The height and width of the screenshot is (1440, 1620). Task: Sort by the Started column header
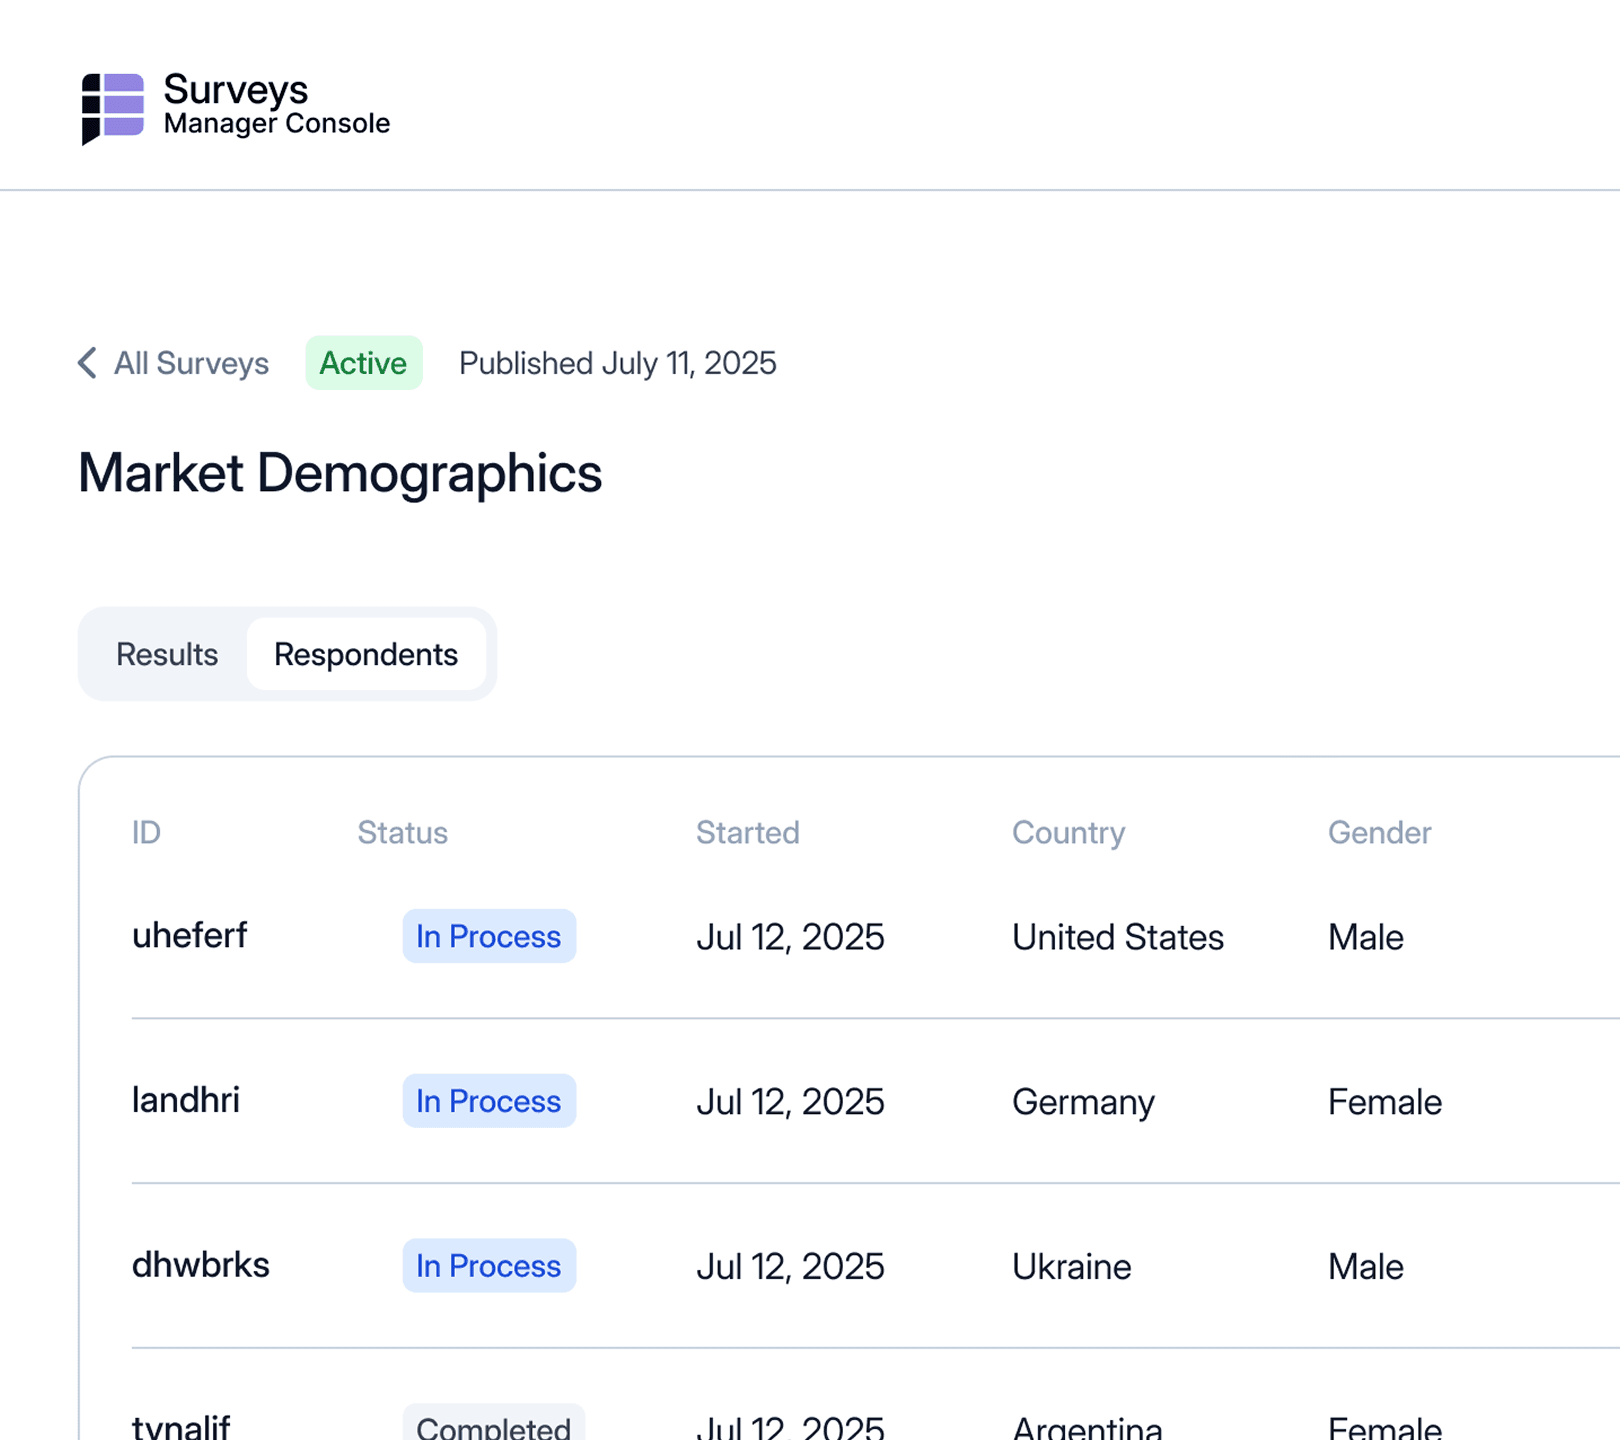747,832
